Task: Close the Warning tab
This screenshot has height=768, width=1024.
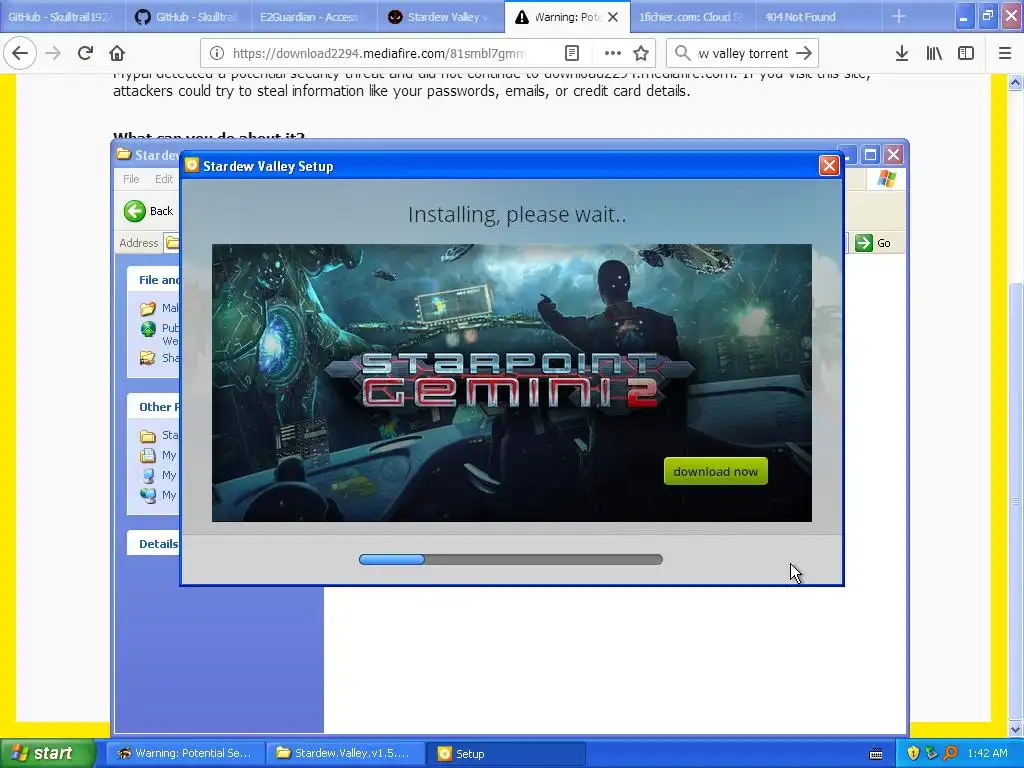Action: (613, 17)
